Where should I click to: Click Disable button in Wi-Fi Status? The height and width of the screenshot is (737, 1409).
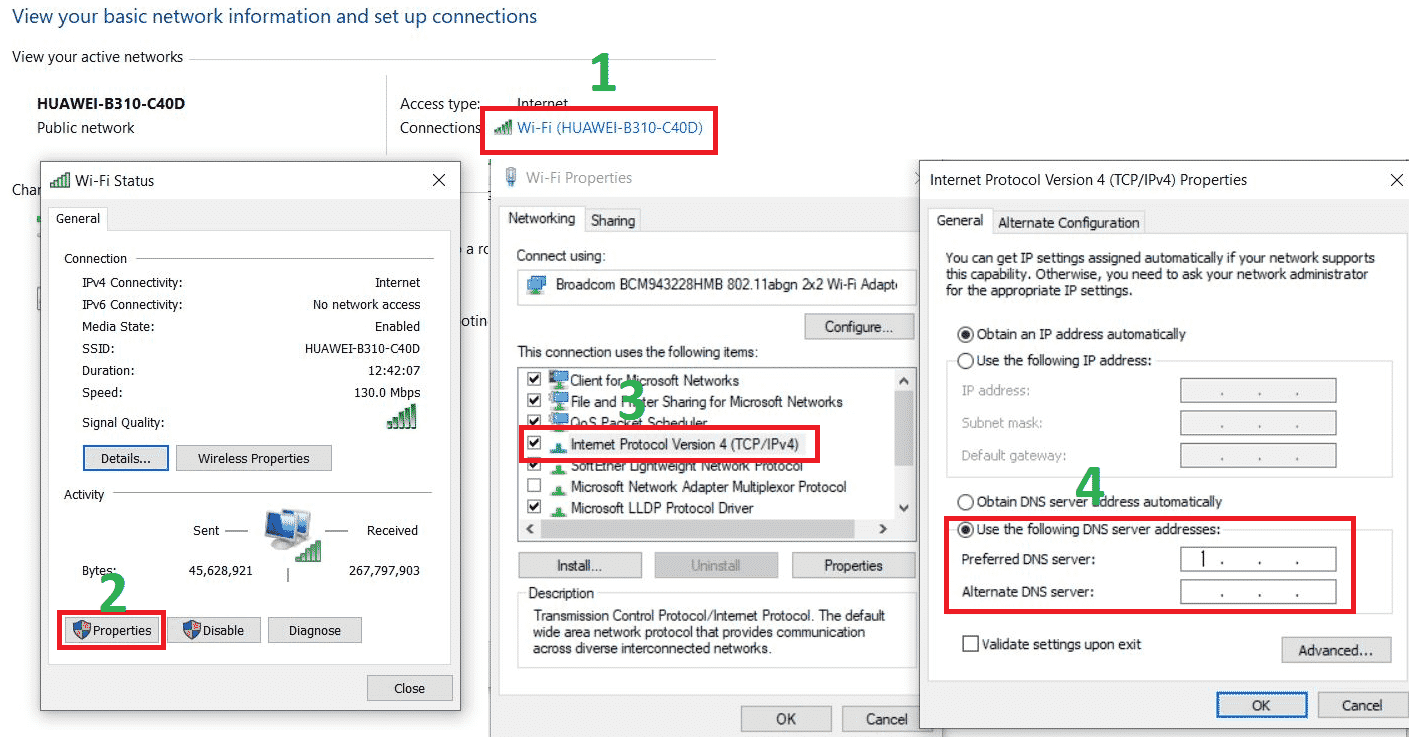point(213,630)
